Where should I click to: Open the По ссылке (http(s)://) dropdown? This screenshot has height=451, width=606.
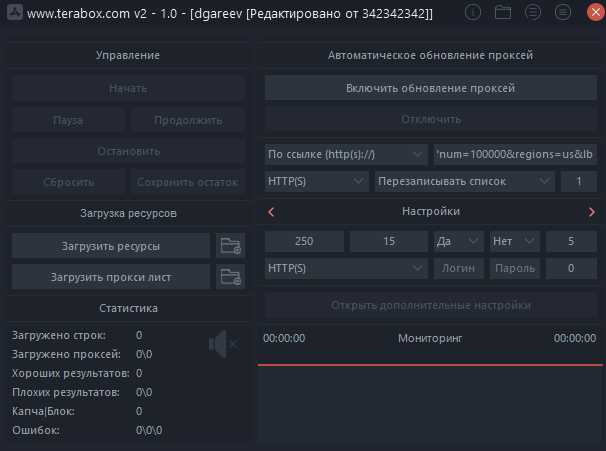346,155
